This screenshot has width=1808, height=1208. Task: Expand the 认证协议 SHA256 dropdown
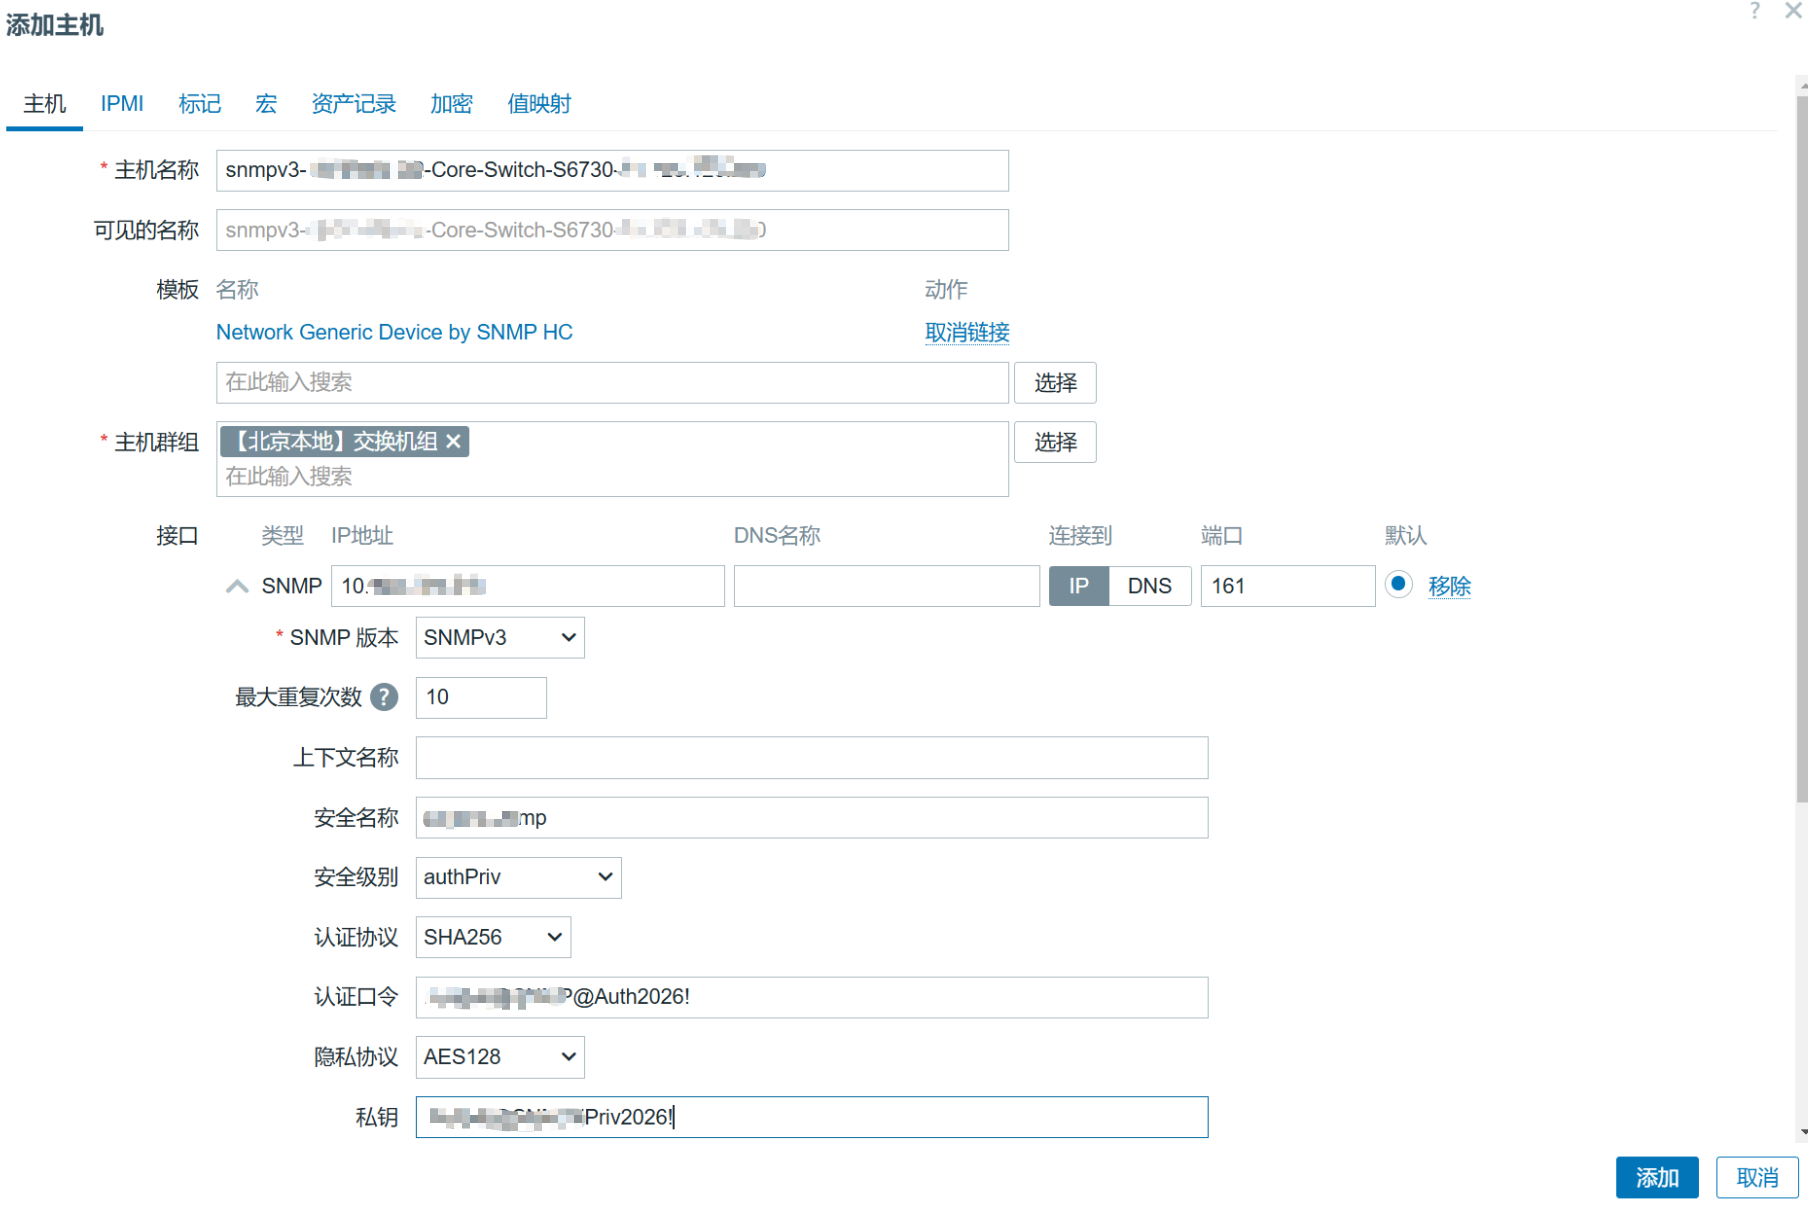(x=492, y=937)
